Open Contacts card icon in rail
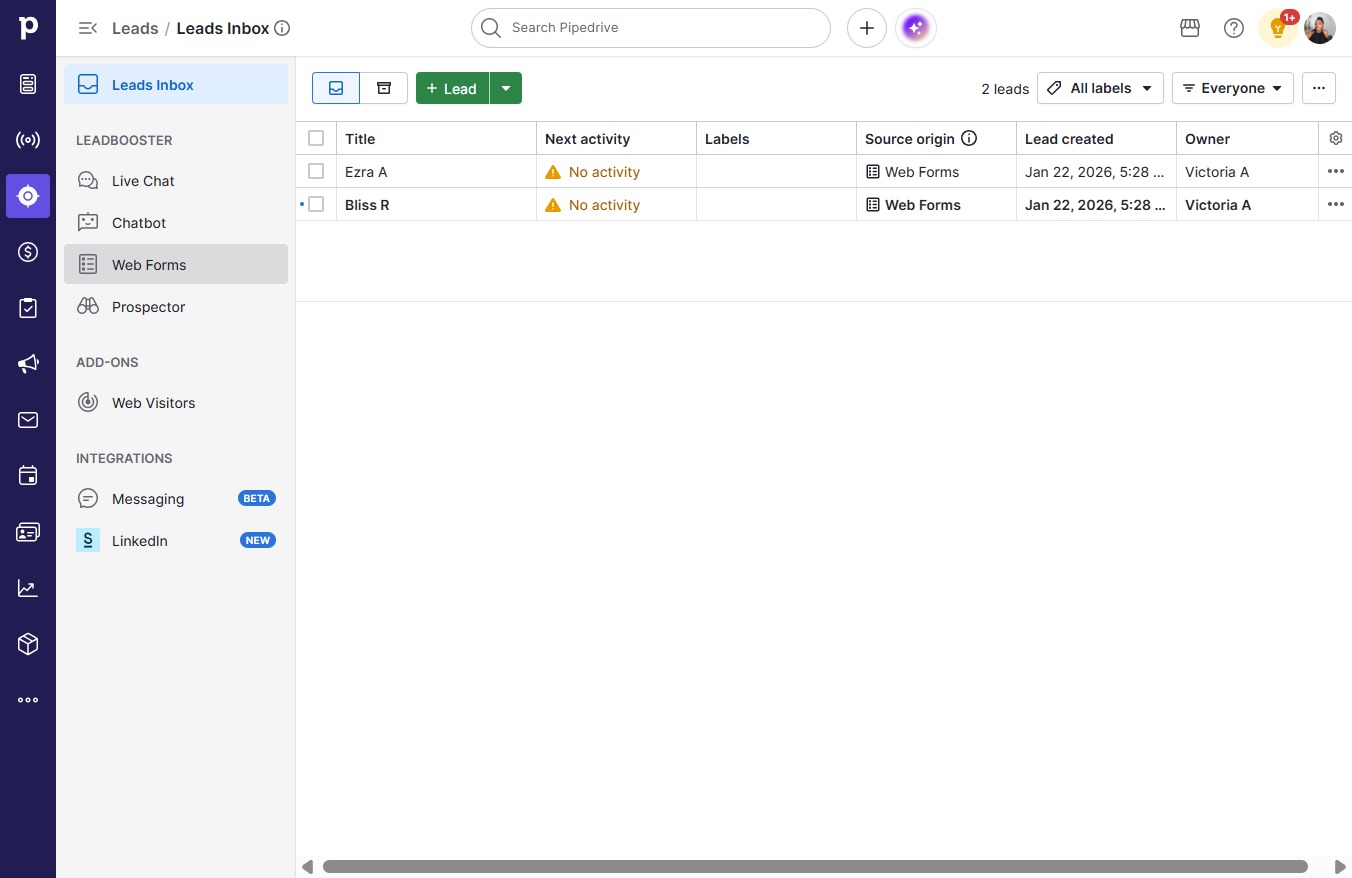The width and height of the screenshot is (1352, 878). click(x=28, y=532)
